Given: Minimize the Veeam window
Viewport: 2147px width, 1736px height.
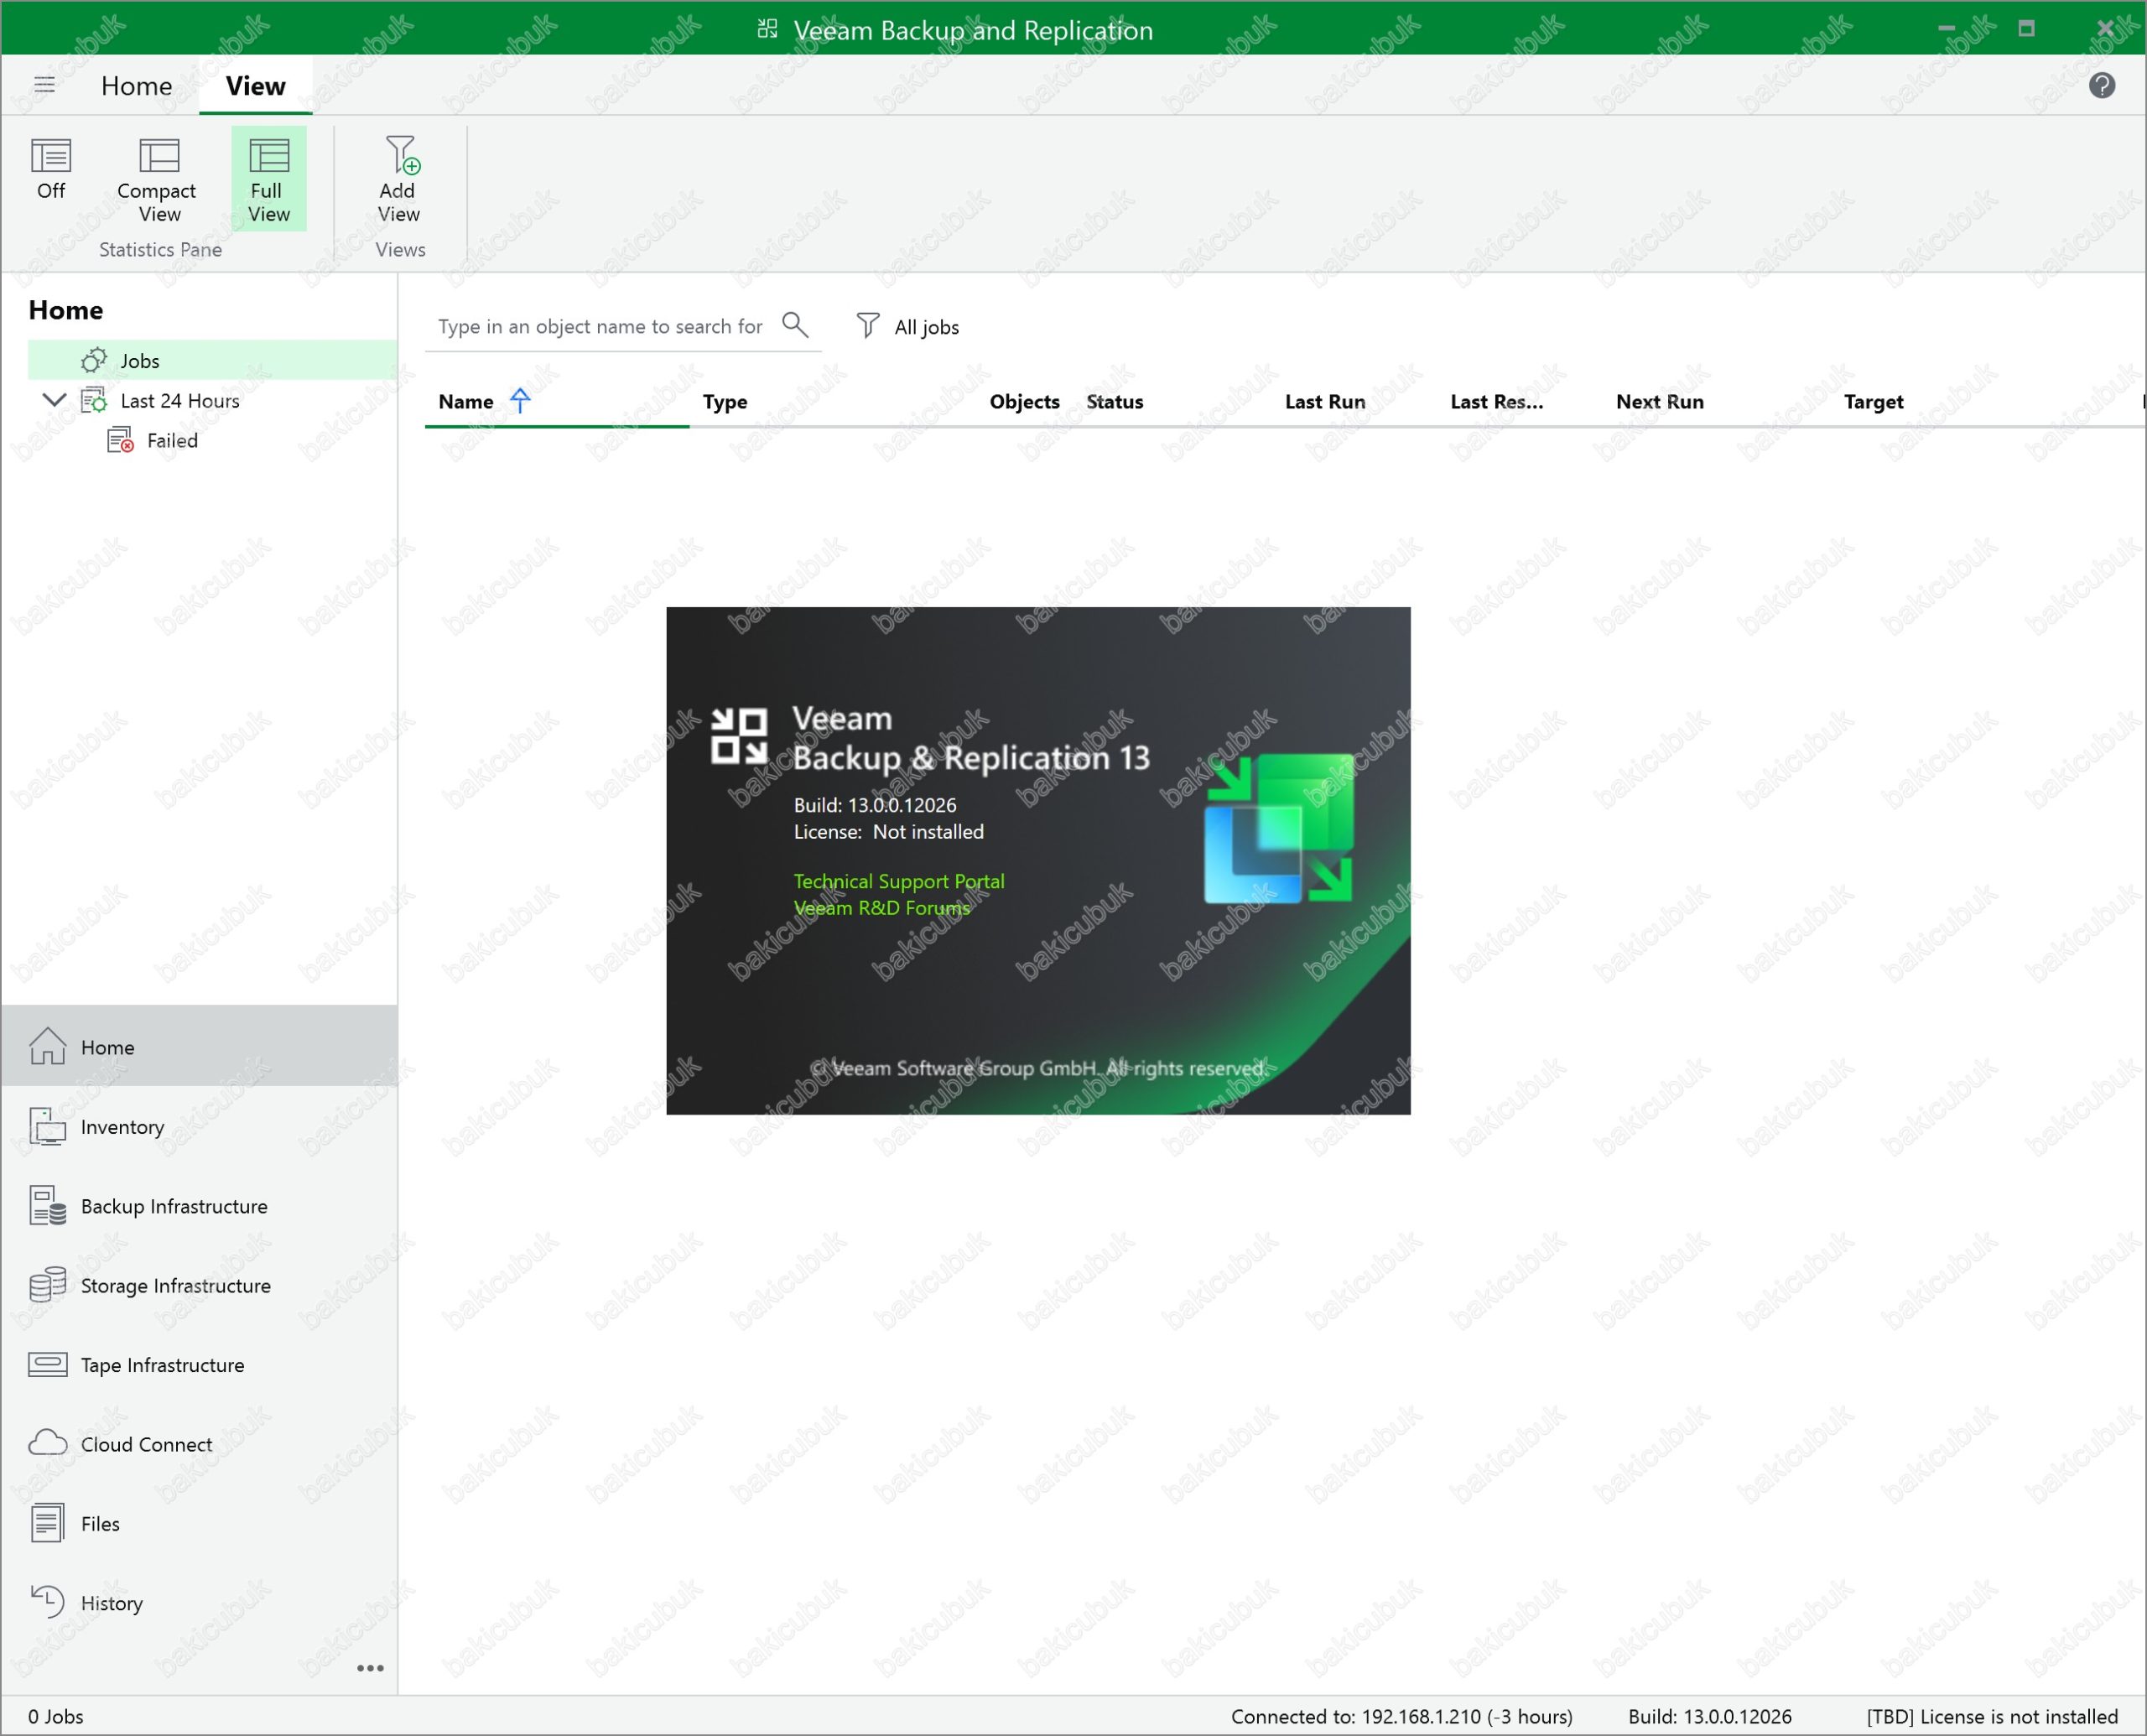Looking at the screenshot, I should (1946, 28).
